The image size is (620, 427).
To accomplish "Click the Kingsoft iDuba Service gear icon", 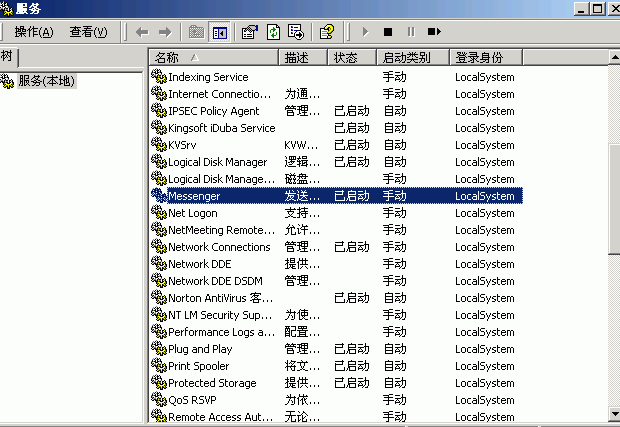I will pos(159,127).
